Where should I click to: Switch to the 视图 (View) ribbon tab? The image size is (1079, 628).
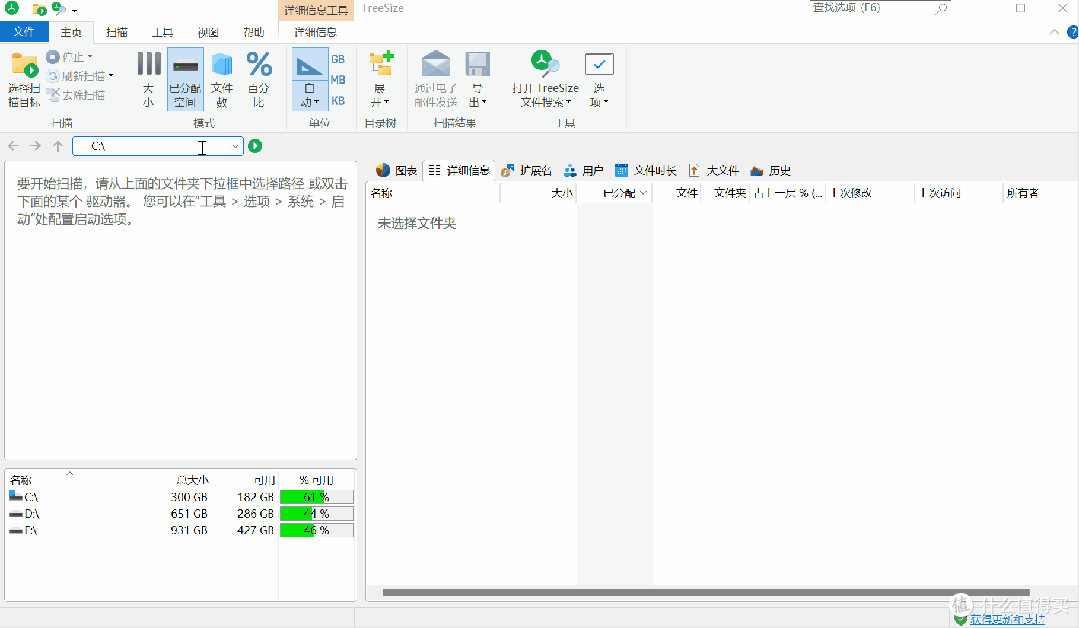click(208, 32)
